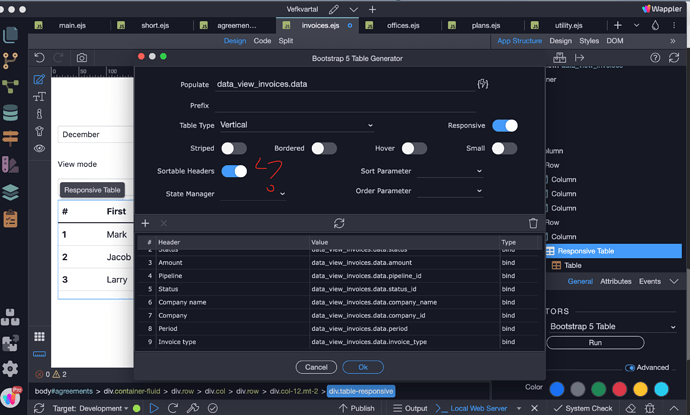Enable the Small switch
Image resolution: width=690 pixels, height=415 pixels.
pos(504,148)
